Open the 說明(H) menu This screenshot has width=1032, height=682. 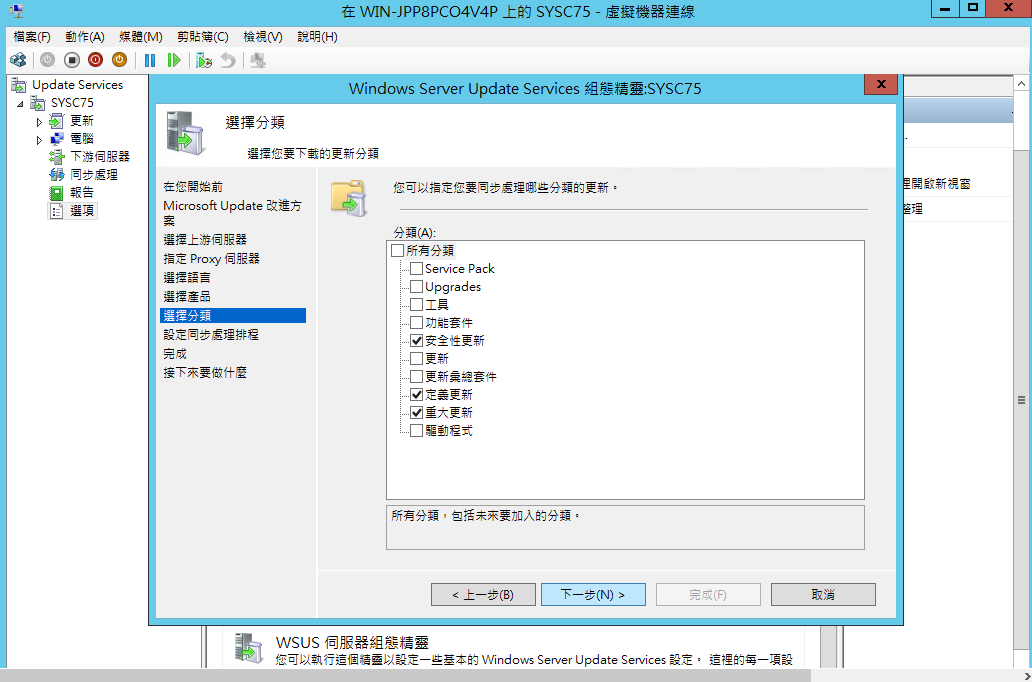click(317, 37)
